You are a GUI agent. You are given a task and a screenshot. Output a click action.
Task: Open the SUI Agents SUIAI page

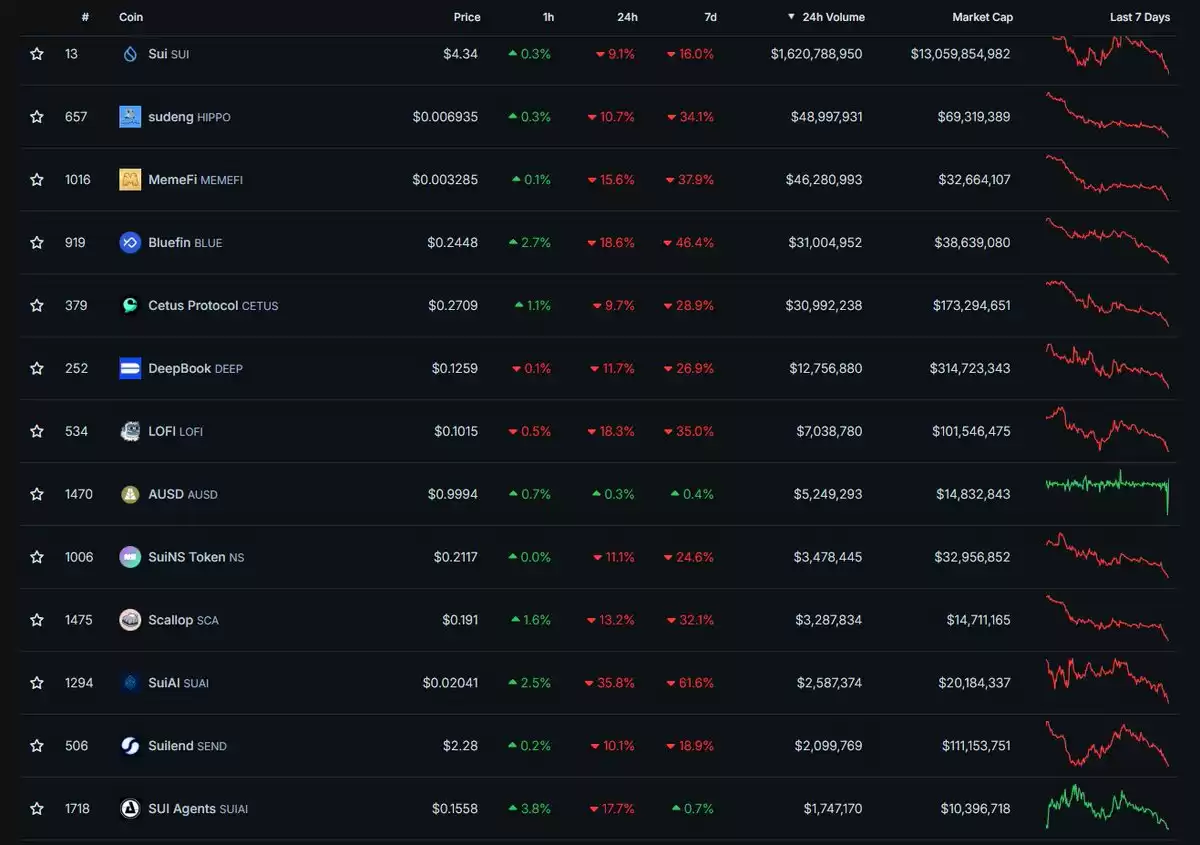(x=198, y=809)
